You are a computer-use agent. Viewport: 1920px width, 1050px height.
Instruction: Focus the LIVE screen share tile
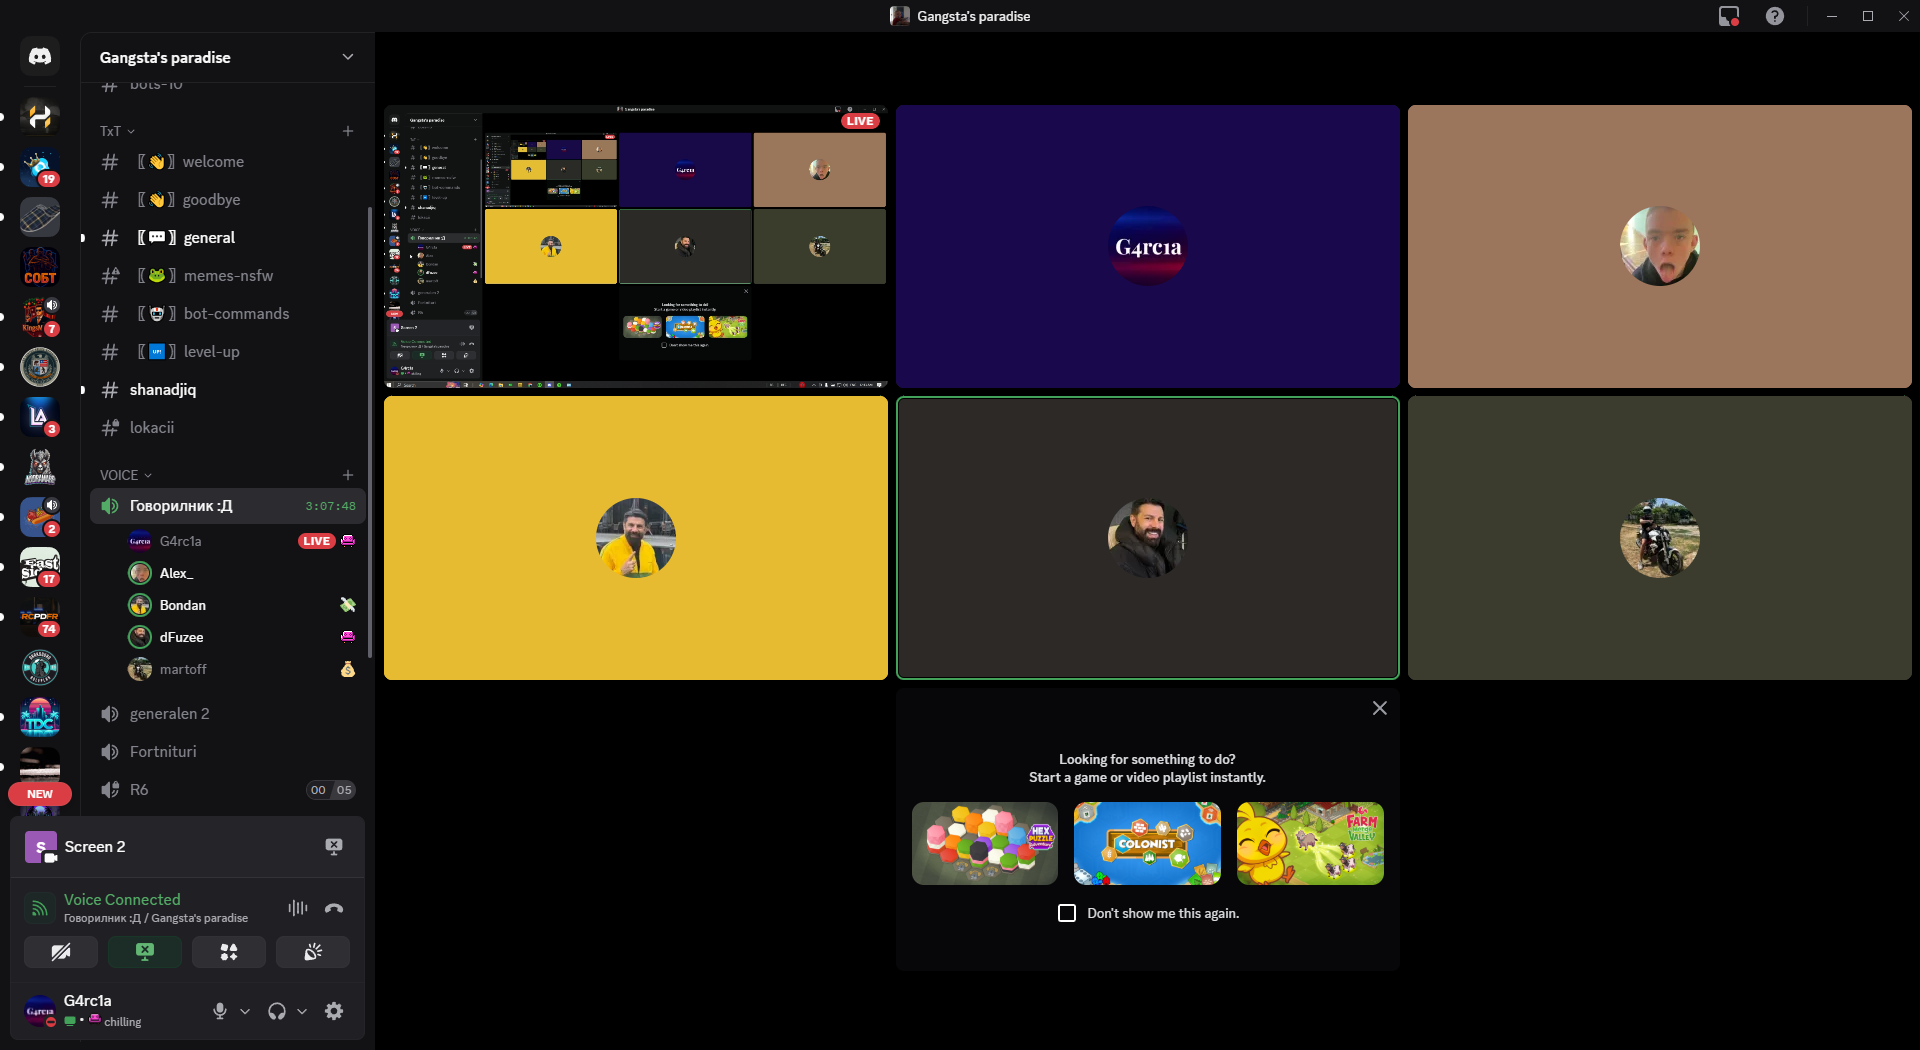tap(636, 246)
